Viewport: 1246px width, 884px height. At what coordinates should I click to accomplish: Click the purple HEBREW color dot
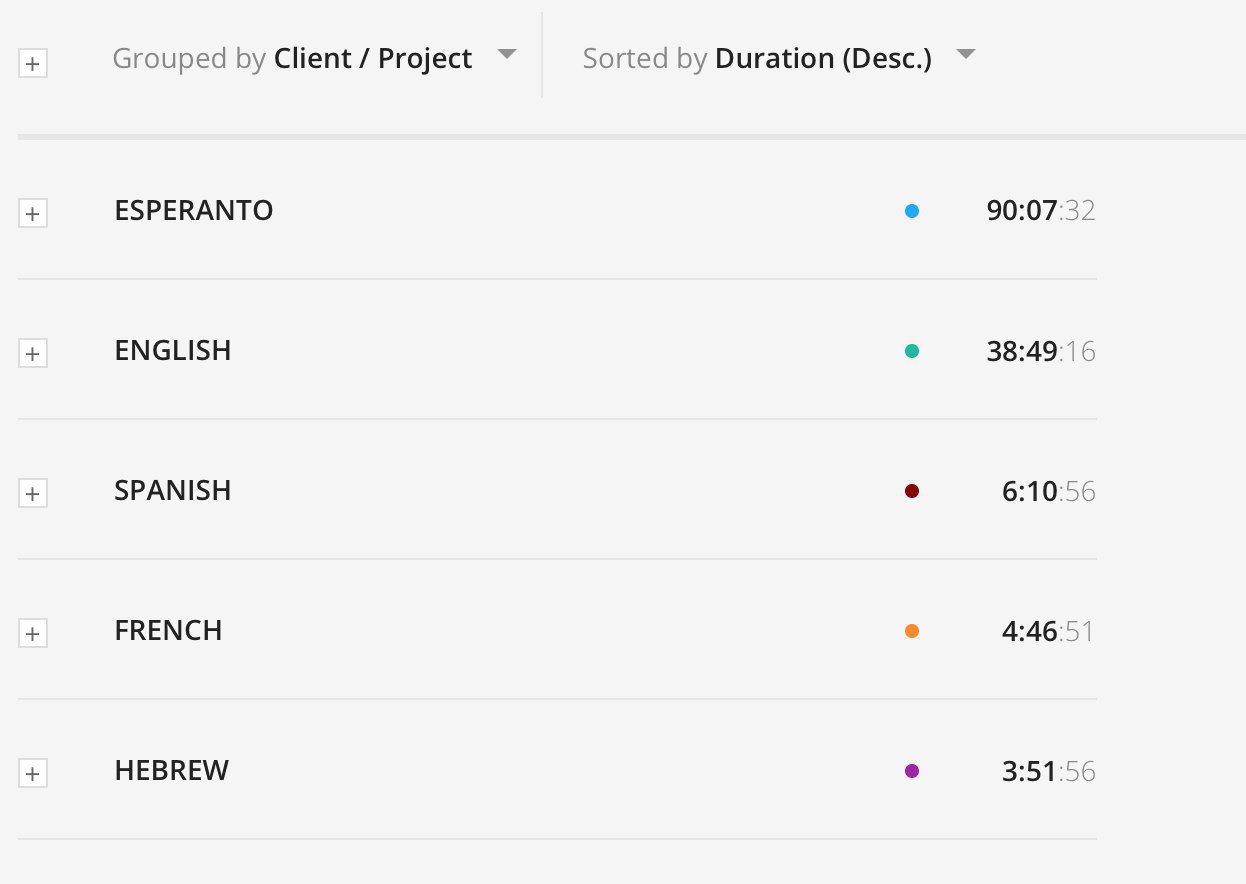tap(911, 771)
